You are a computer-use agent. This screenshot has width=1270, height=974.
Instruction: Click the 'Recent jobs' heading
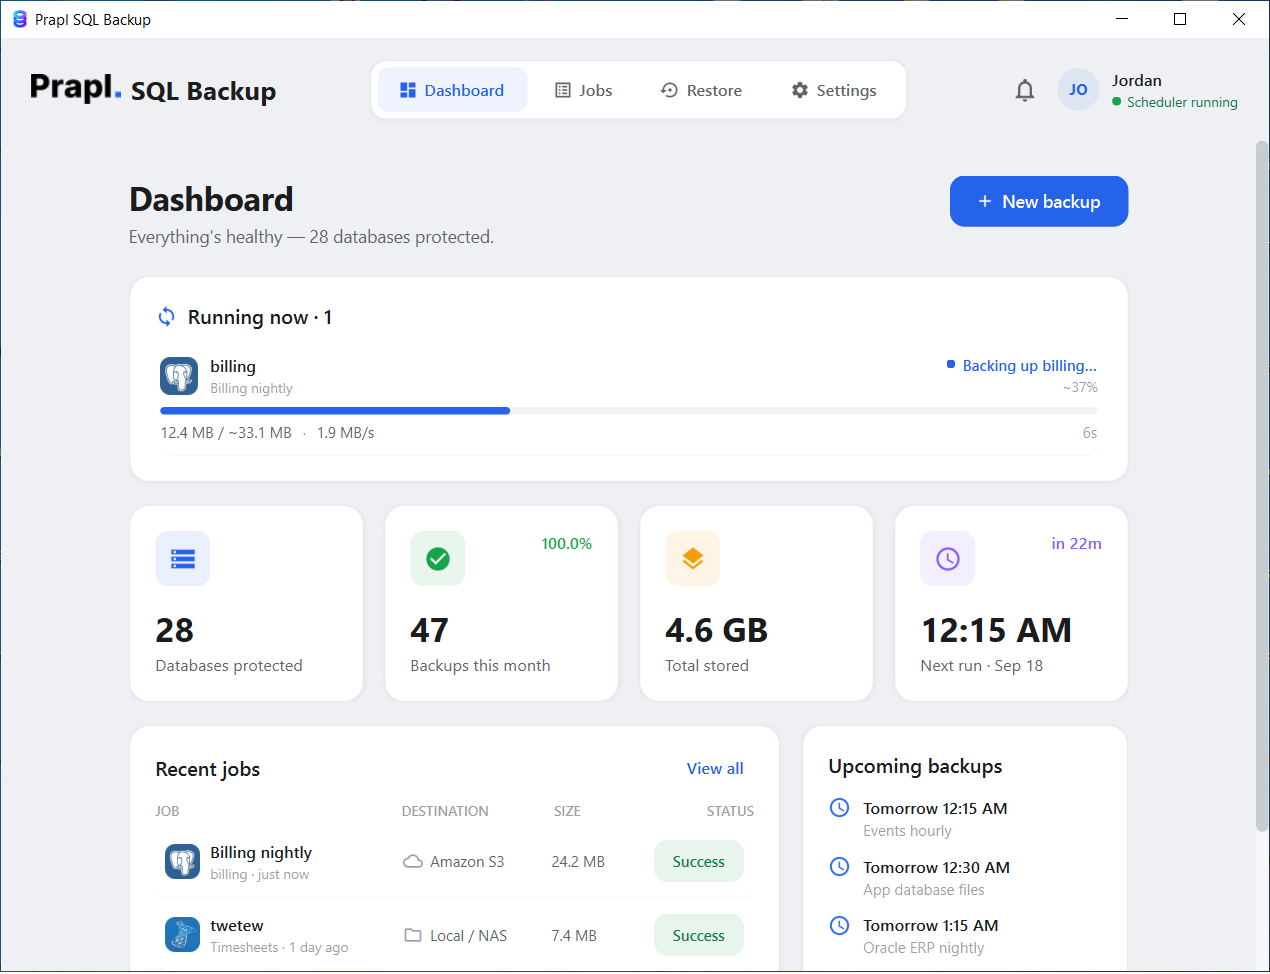[207, 769]
